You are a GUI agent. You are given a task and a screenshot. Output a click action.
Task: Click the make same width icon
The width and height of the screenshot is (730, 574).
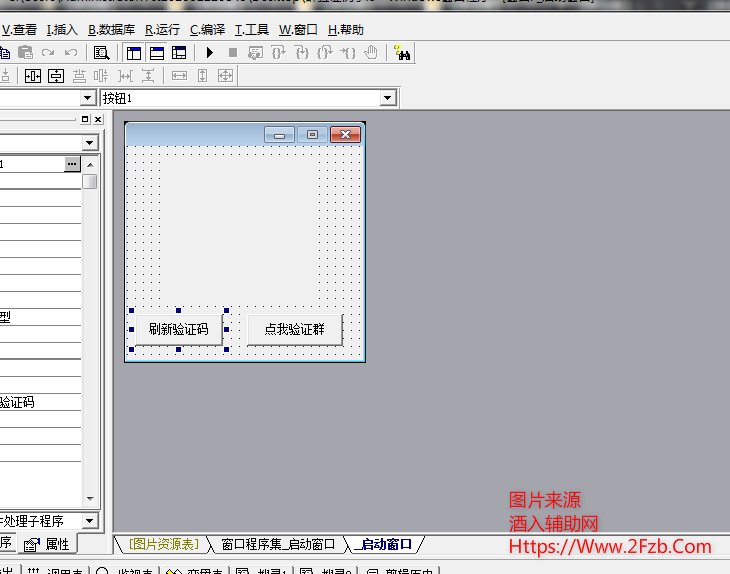tap(180, 75)
